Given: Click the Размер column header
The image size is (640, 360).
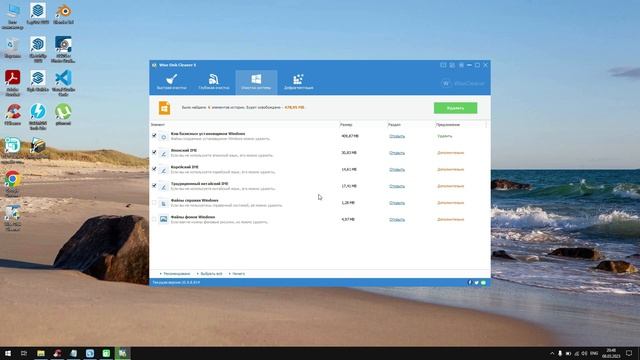Looking at the screenshot, I should click(346, 124).
